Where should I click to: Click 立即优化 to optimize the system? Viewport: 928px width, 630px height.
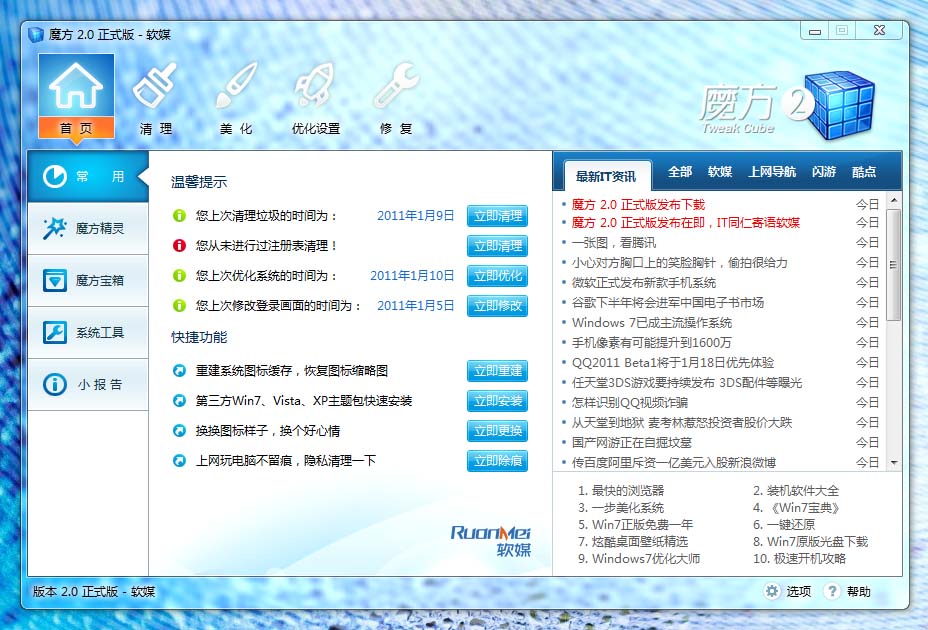[498, 278]
